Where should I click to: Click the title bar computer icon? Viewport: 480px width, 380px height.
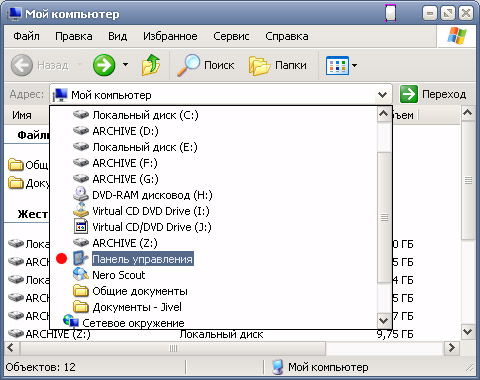tap(14, 14)
